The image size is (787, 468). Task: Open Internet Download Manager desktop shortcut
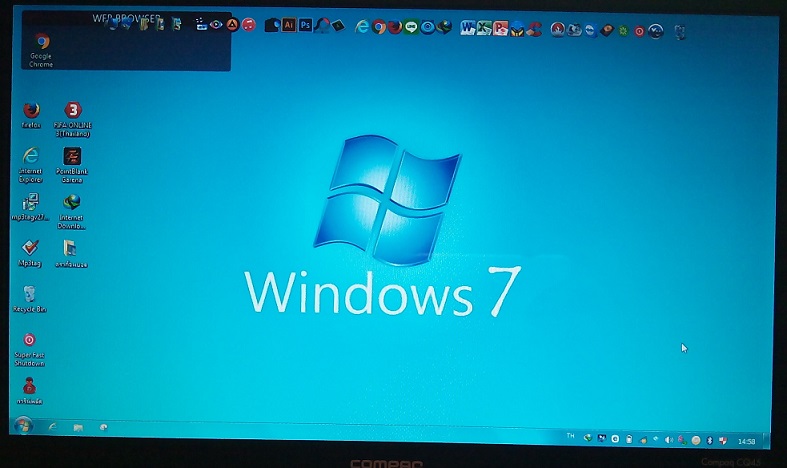(x=71, y=211)
